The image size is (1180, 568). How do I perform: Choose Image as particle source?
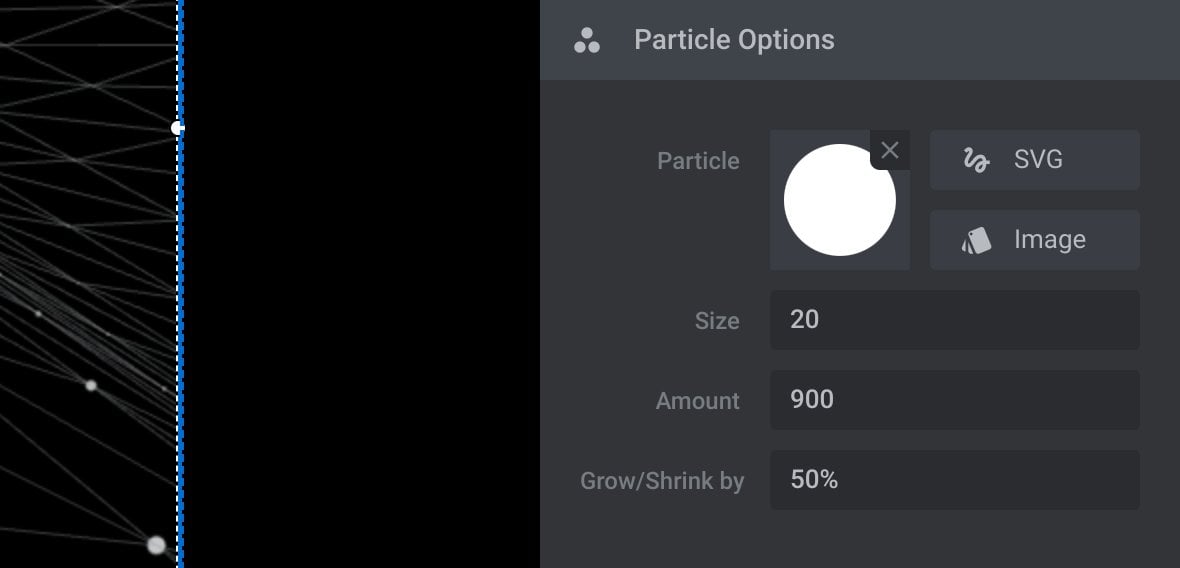tap(1035, 240)
